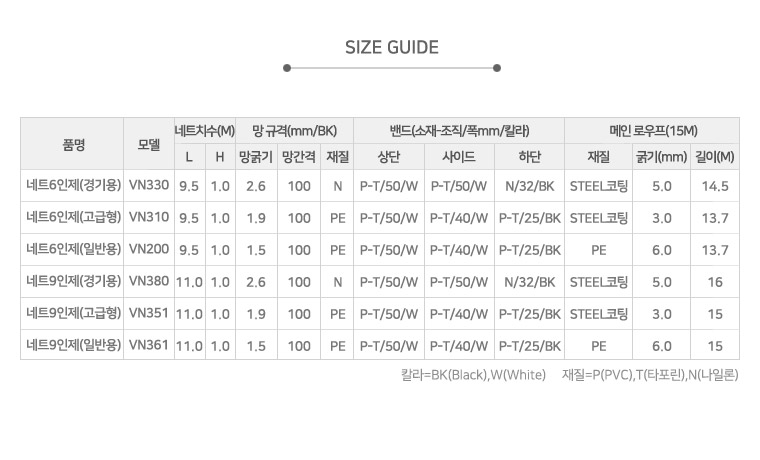Image resolution: width=760 pixels, height=460 pixels.
Task: Click P-T/40/W 사이드 cell in VN310 row
Action: coord(459,218)
